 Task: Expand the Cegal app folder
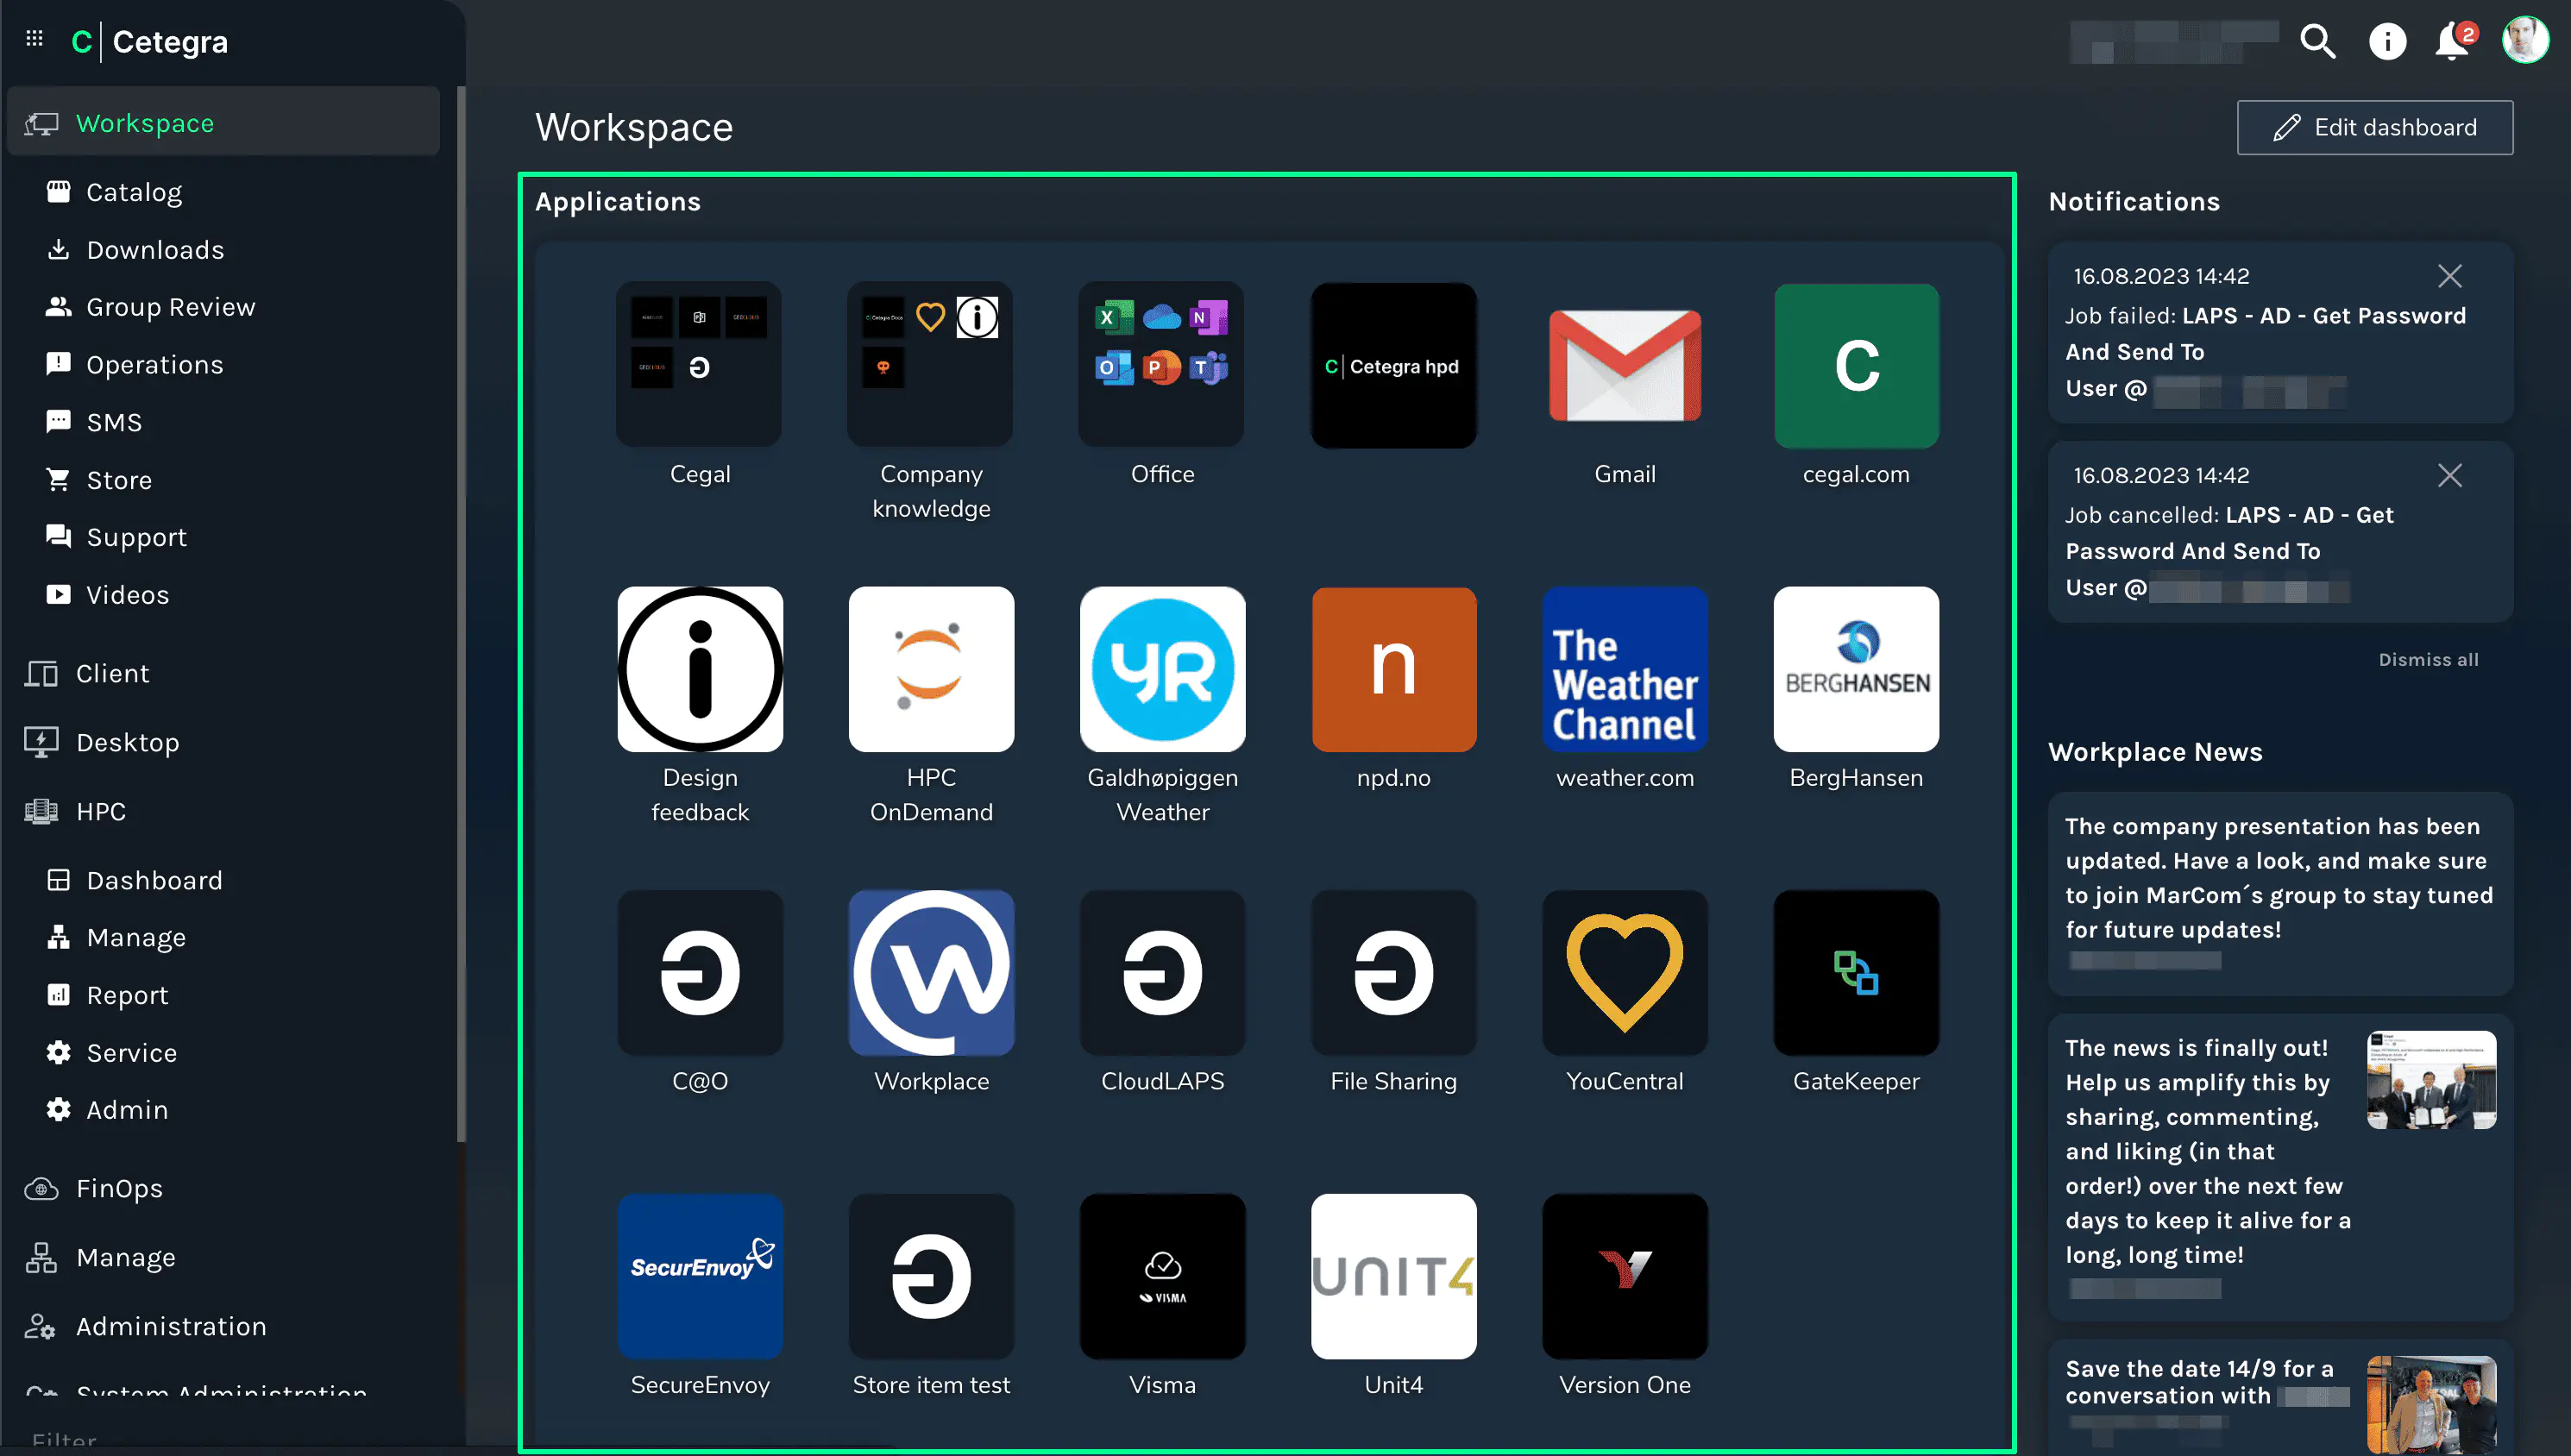click(699, 364)
